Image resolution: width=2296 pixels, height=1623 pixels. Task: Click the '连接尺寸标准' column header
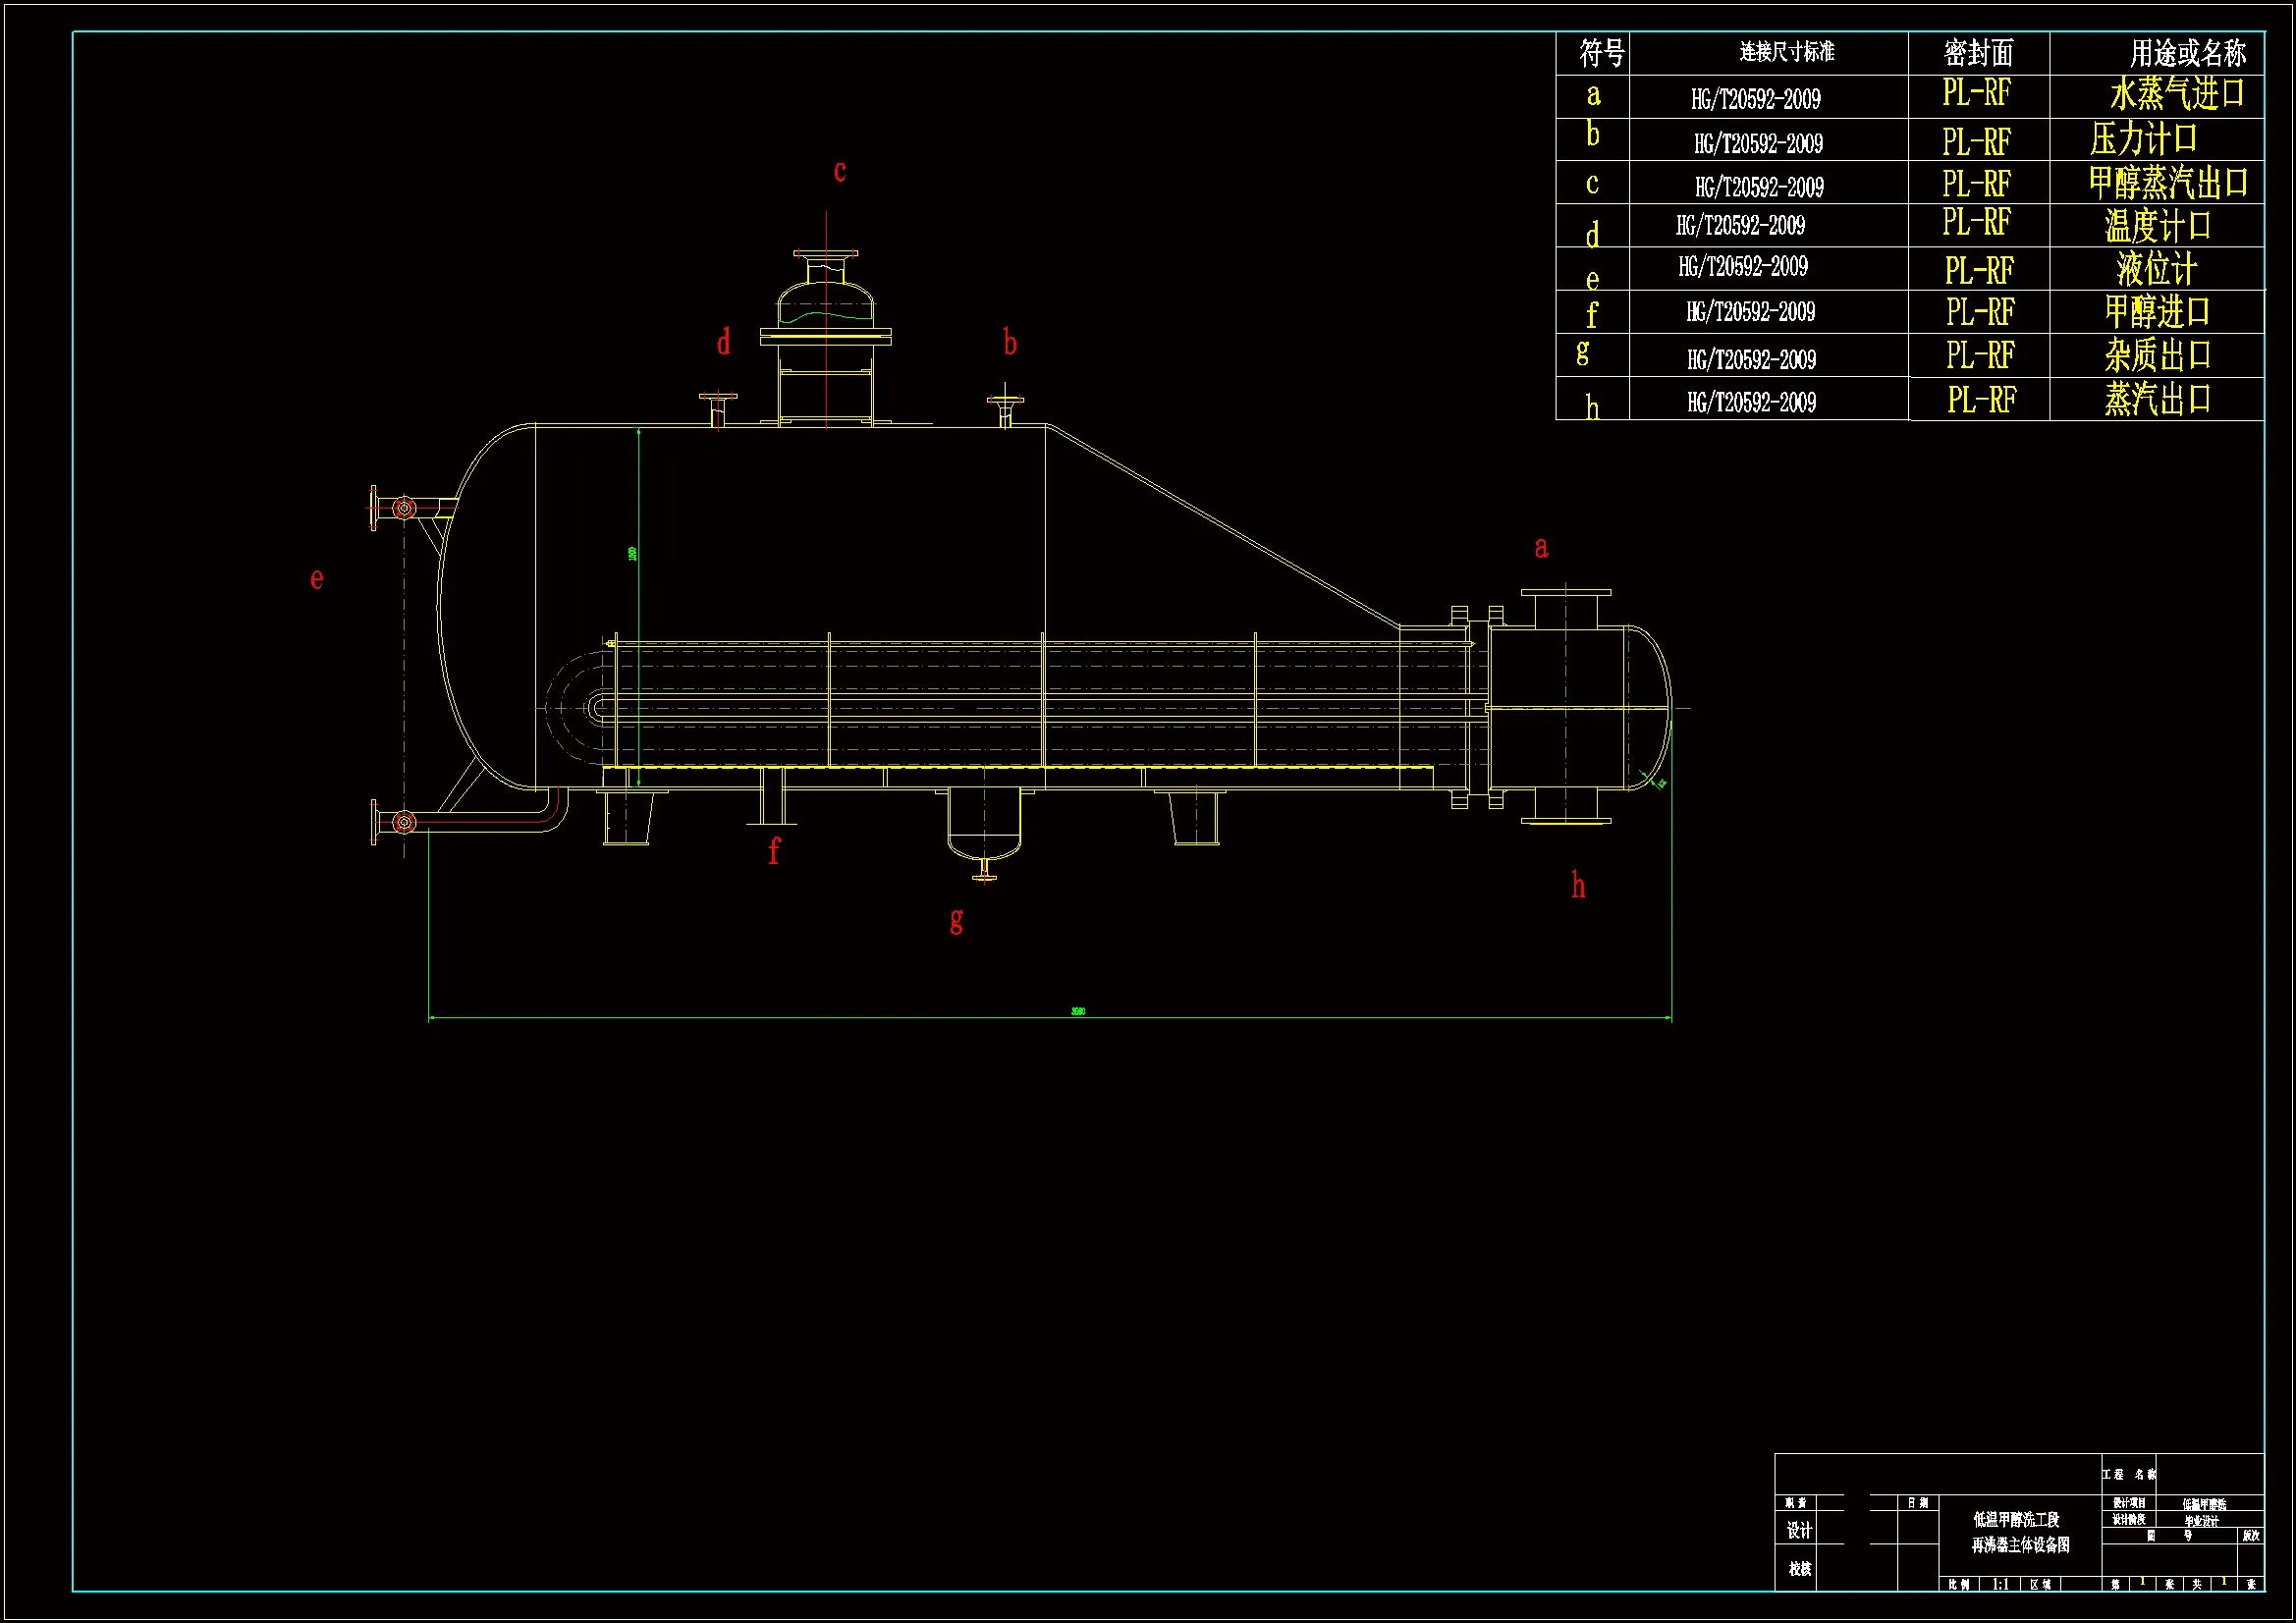point(1786,52)
